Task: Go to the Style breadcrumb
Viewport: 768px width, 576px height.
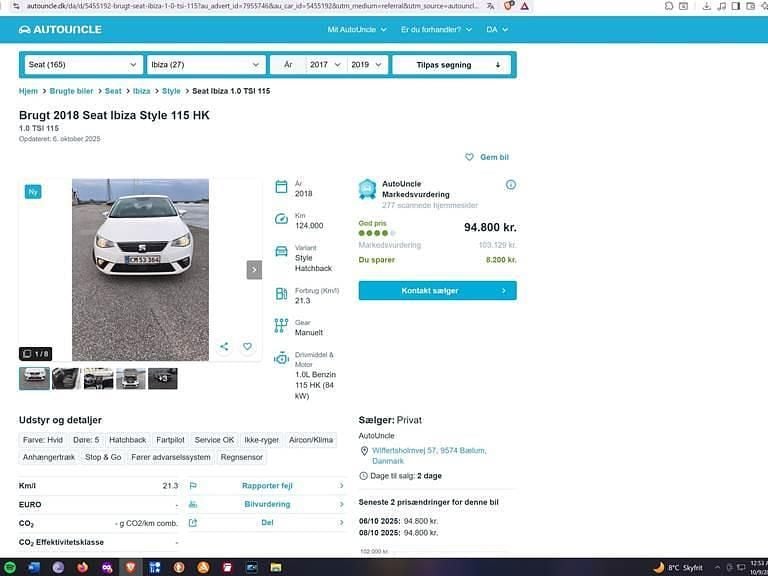Action: coord(171,91)
